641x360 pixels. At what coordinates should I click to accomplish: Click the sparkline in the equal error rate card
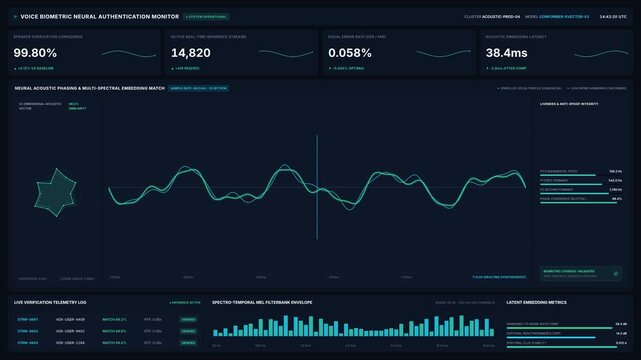(444, 54)
